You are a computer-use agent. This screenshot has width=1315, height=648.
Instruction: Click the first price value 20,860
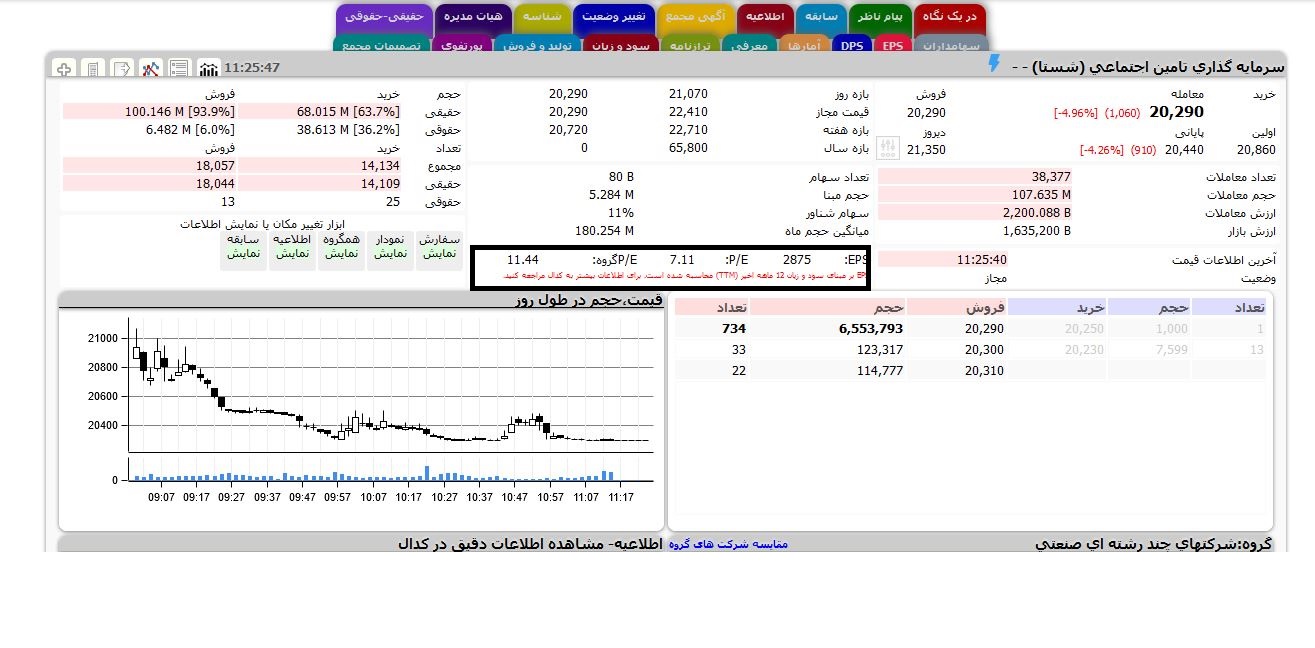click(x=1257, y=150)
